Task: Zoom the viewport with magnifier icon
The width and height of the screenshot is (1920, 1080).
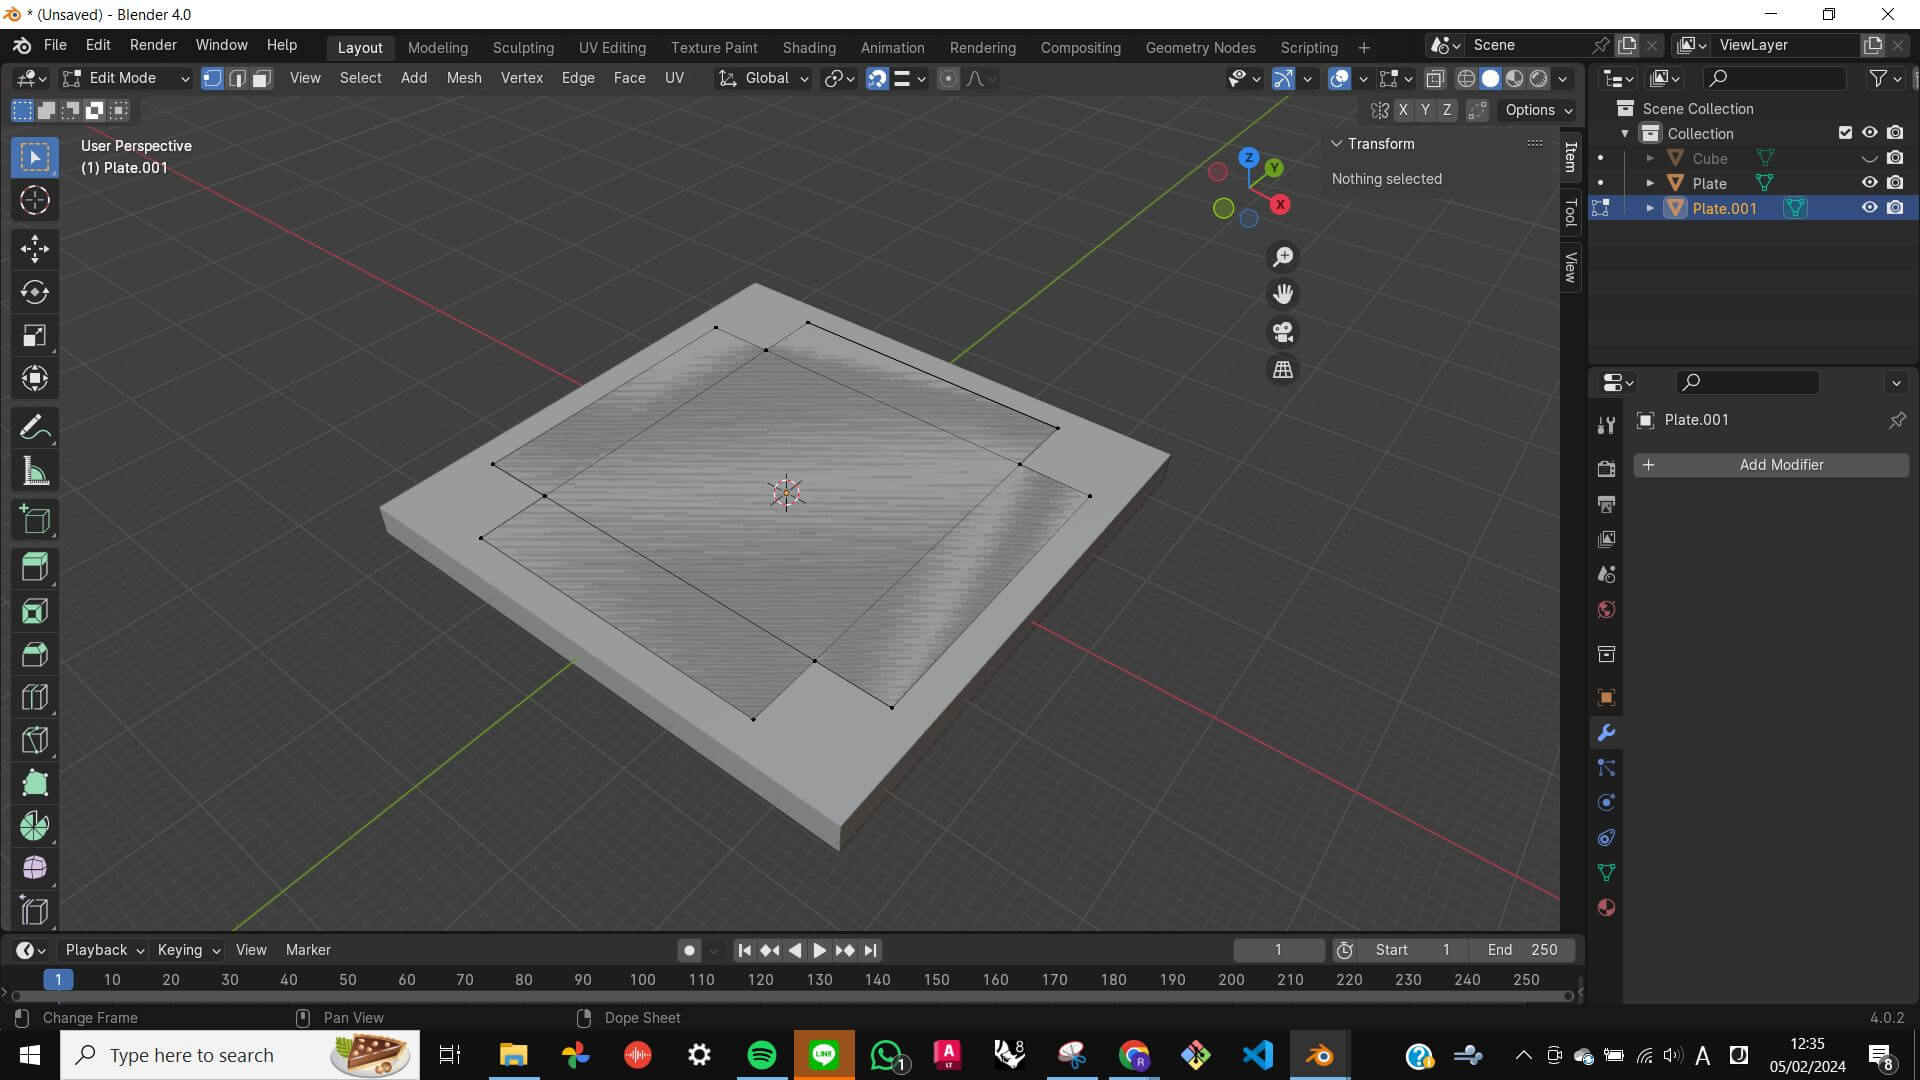Action: 1283,257
